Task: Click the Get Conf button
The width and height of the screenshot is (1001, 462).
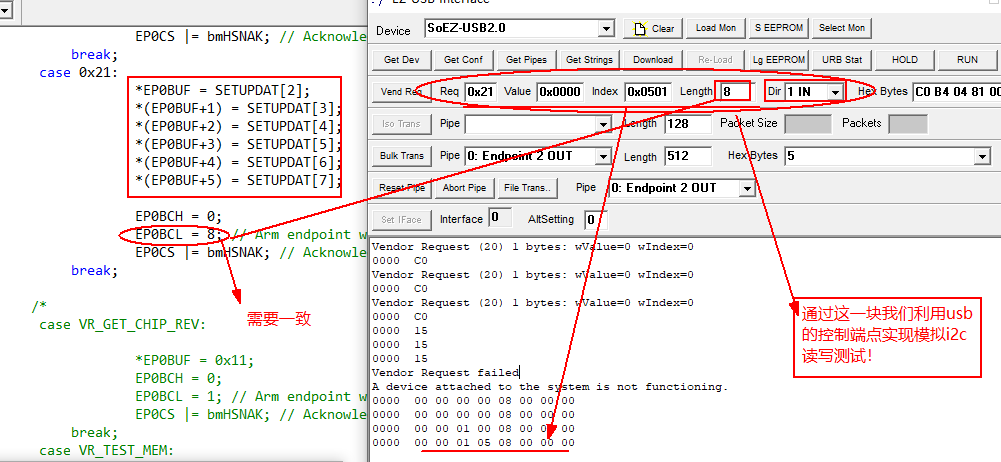Action: [x=463, y=60]
